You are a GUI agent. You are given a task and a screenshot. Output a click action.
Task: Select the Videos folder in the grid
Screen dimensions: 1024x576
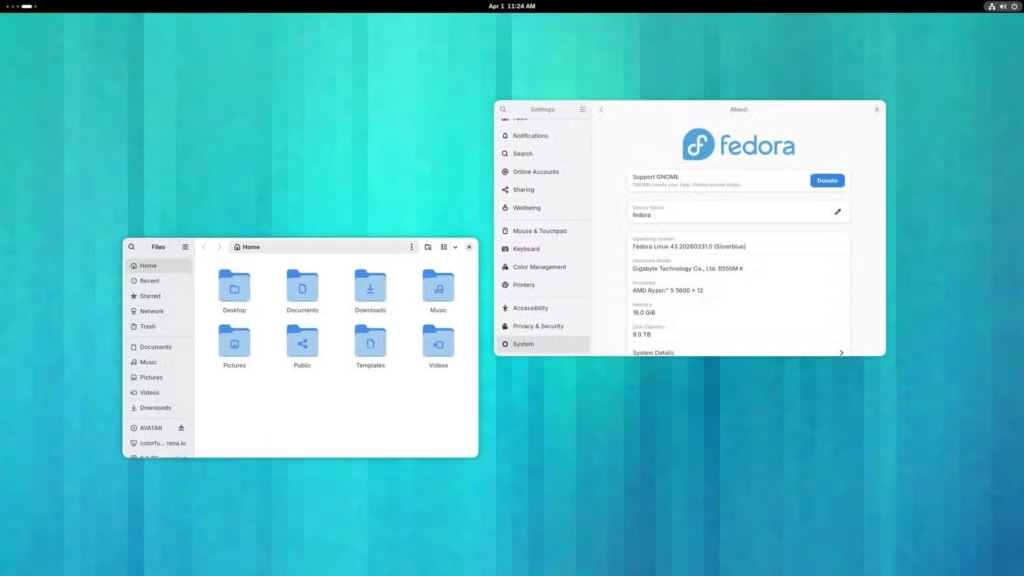point(438,347)
